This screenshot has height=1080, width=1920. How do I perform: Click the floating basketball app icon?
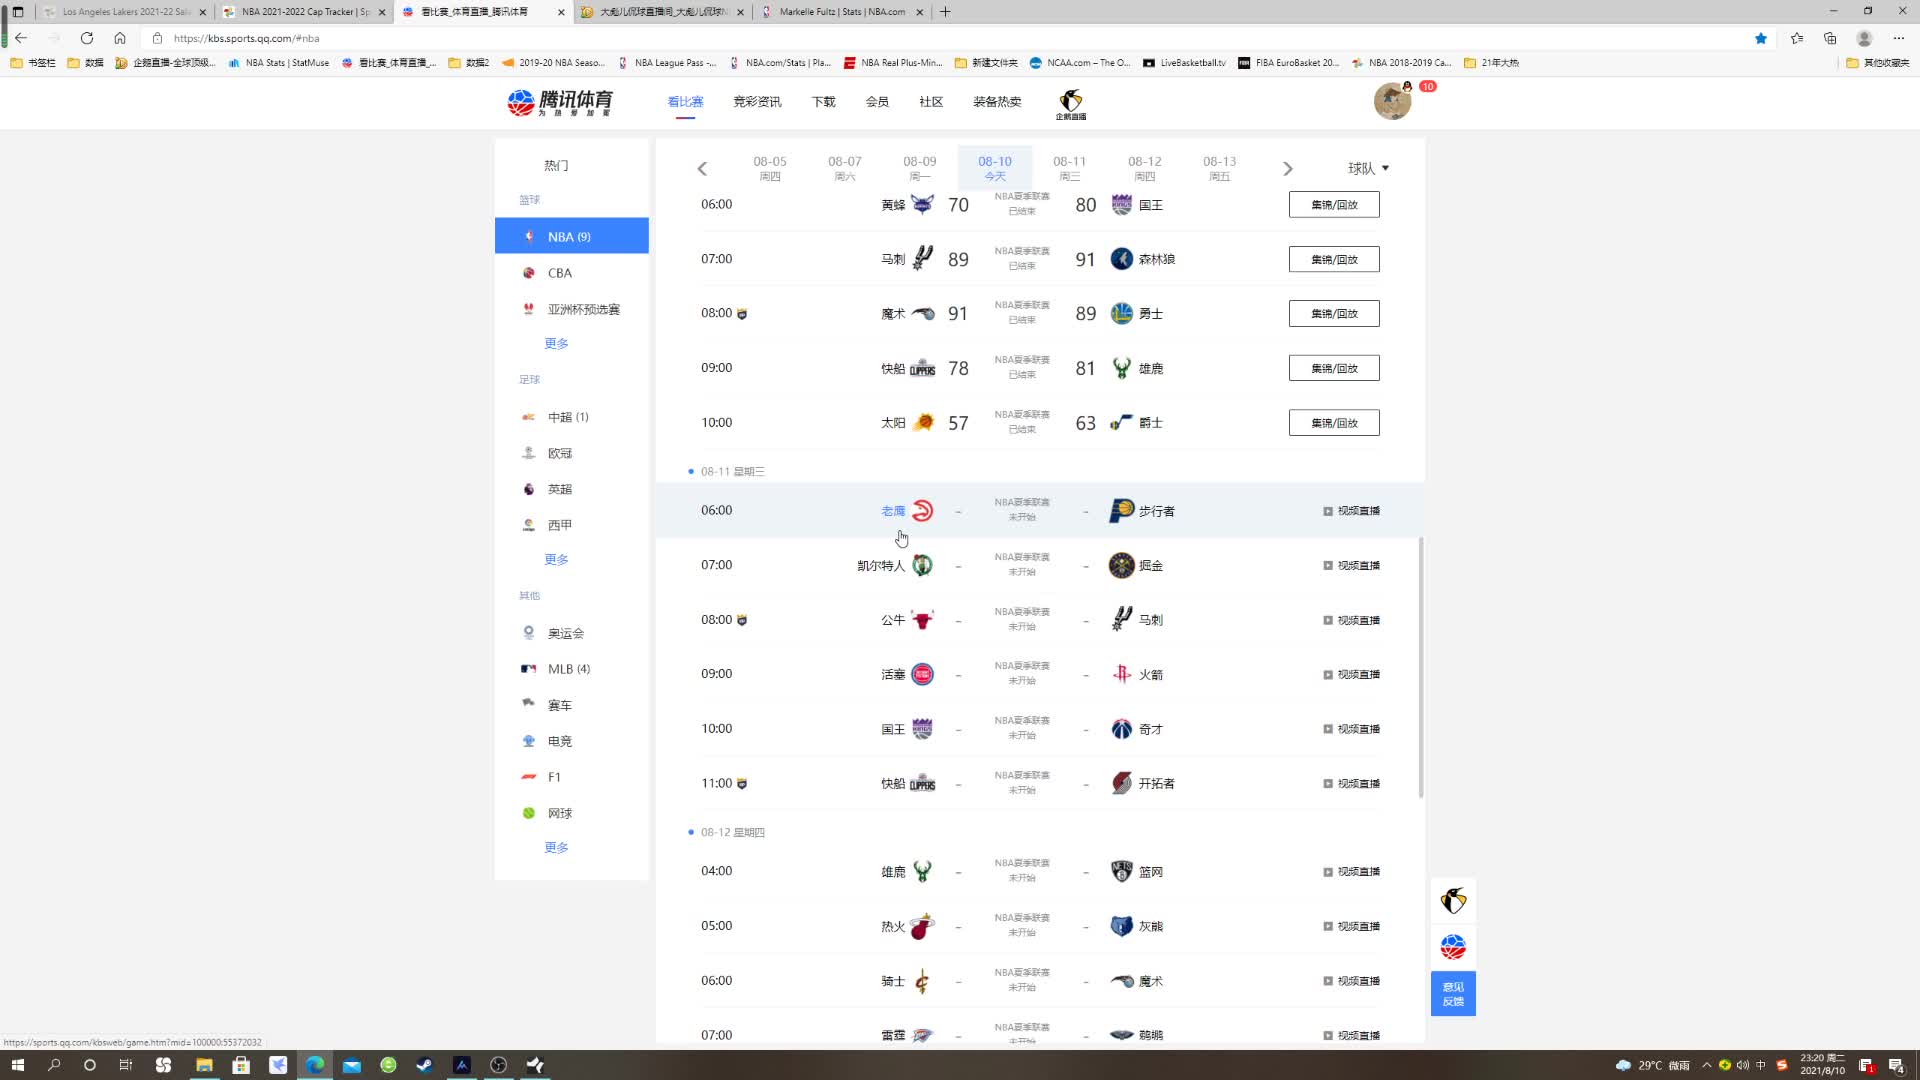tap(1453, 946)
